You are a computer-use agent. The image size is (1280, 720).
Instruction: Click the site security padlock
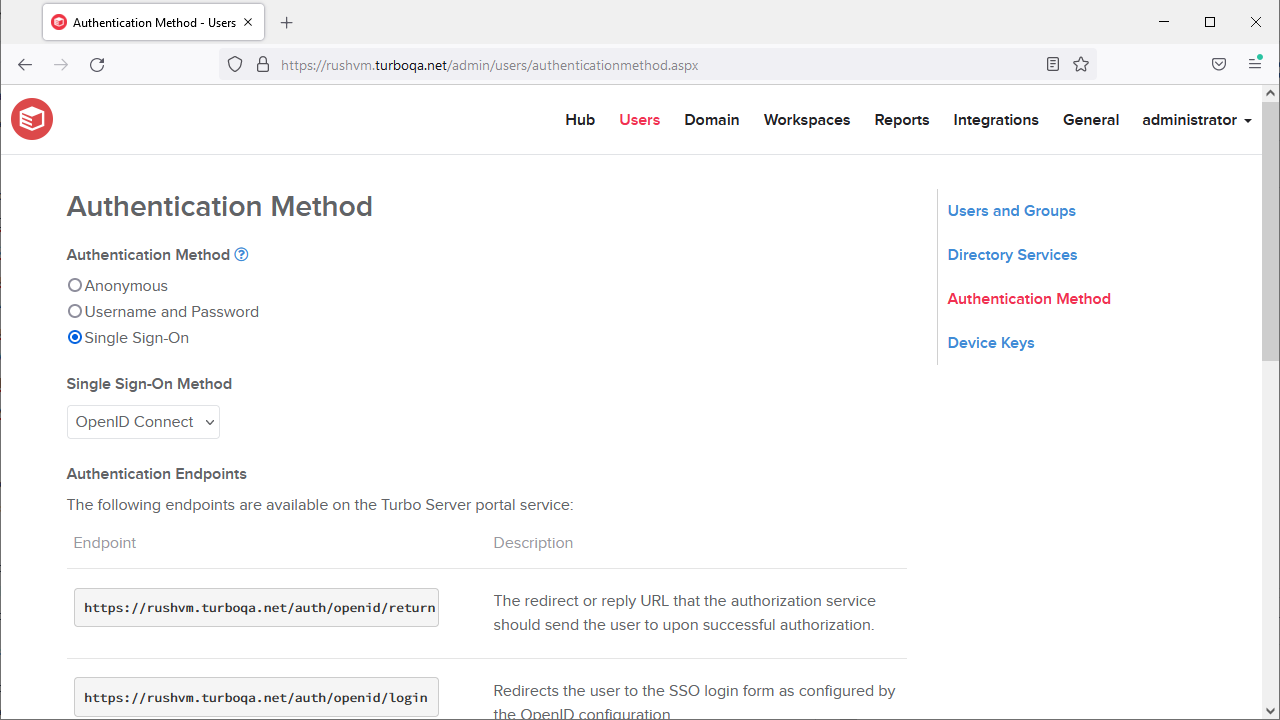click(x=262, y=64)
